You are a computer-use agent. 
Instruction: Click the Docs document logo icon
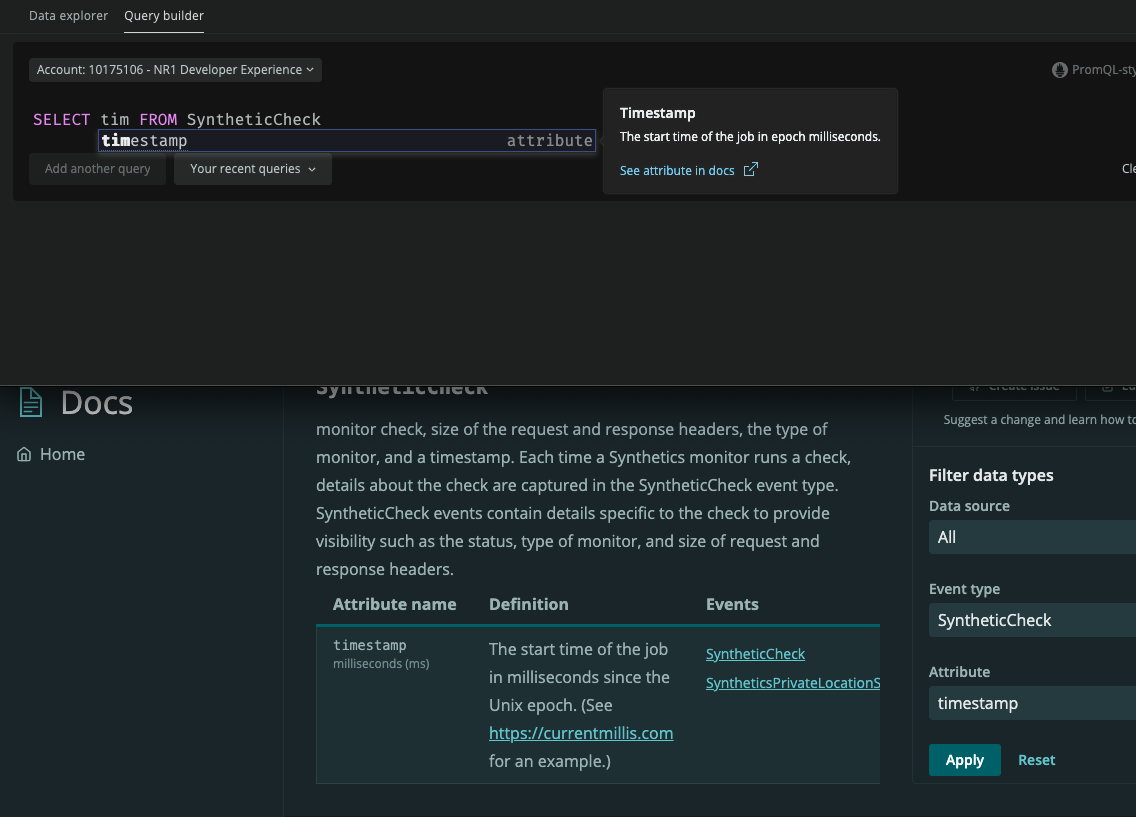(x=30, y=403)
